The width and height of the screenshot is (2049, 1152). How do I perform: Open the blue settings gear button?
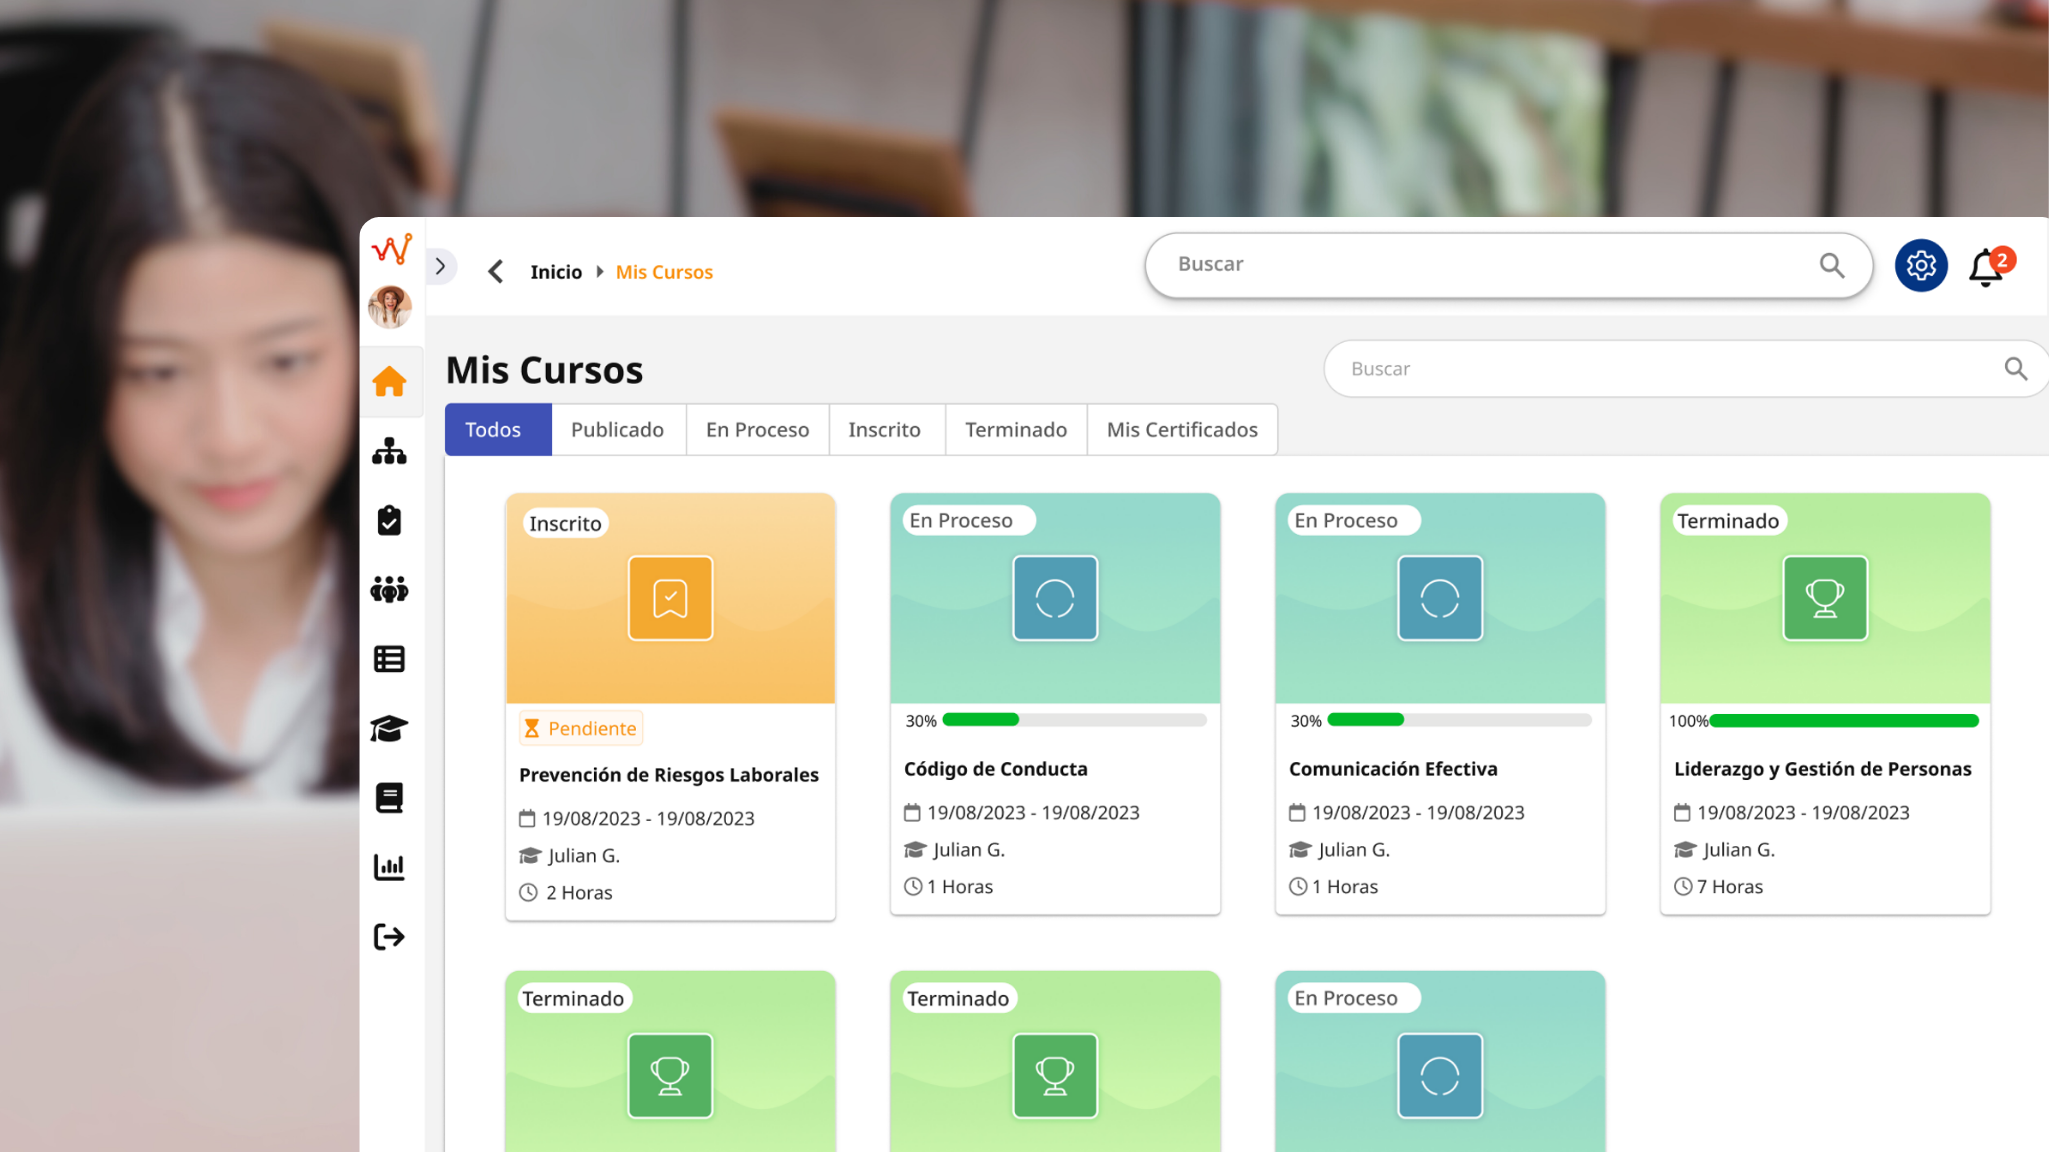(1920, 265)
